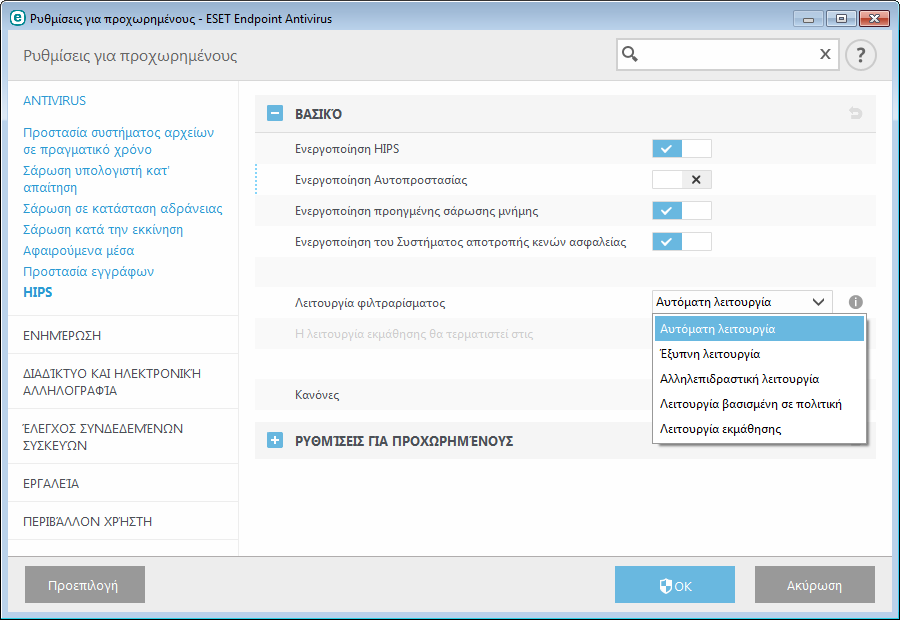Viewport: 900px width, 620px height.
Task: Open Σάρωση κατά την εκκίνηση
Action: 103,230
